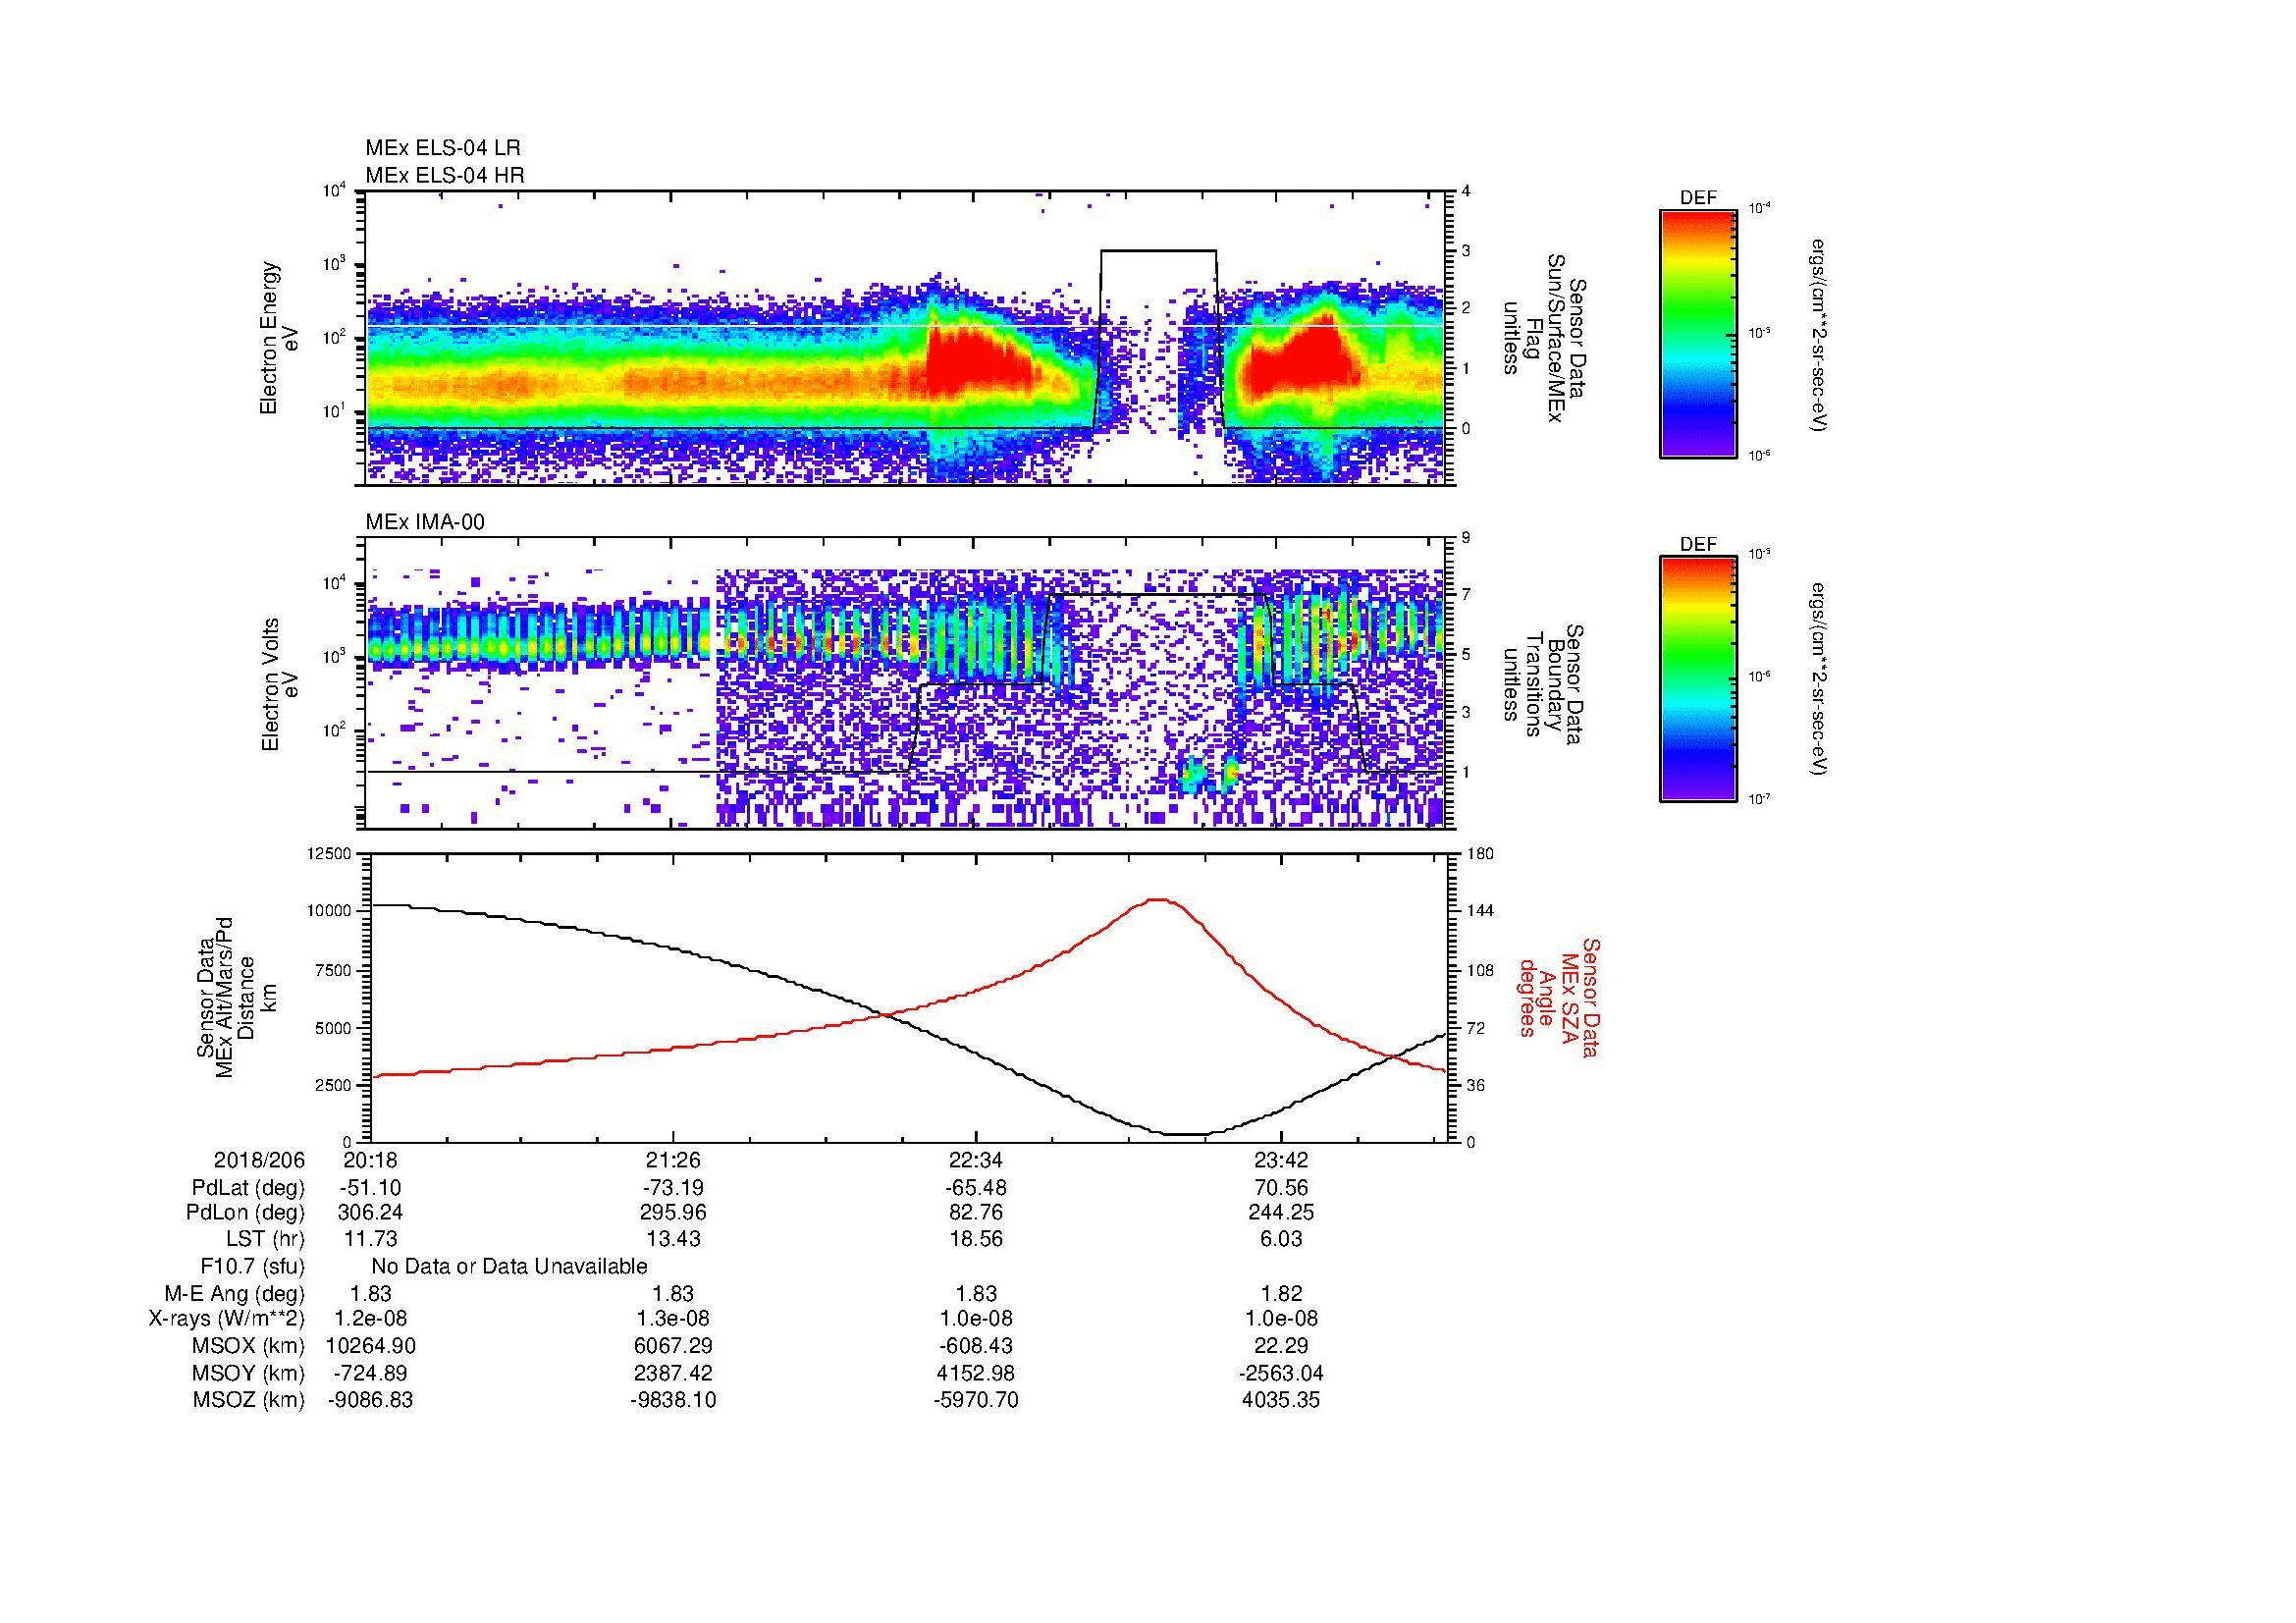Click the MSOZ value -9086.83

(370, 1400)
